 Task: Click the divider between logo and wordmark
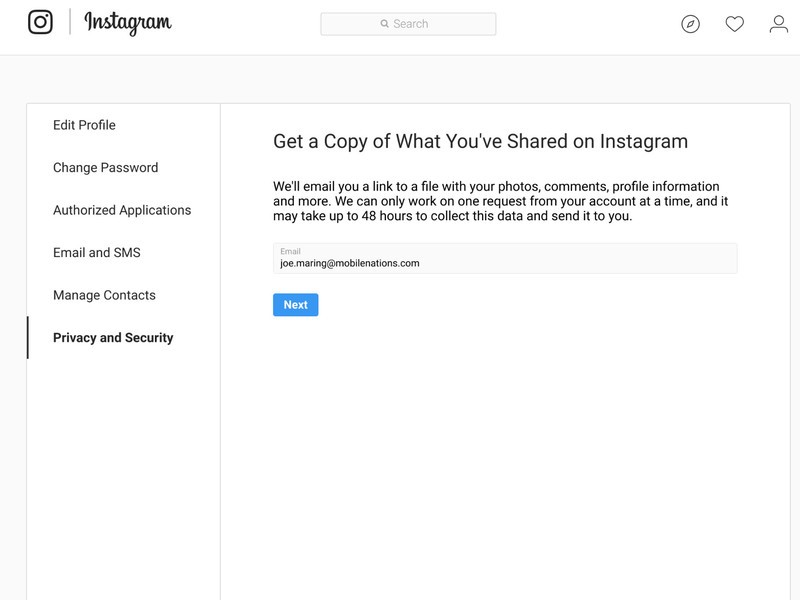(x=70, y=22)
